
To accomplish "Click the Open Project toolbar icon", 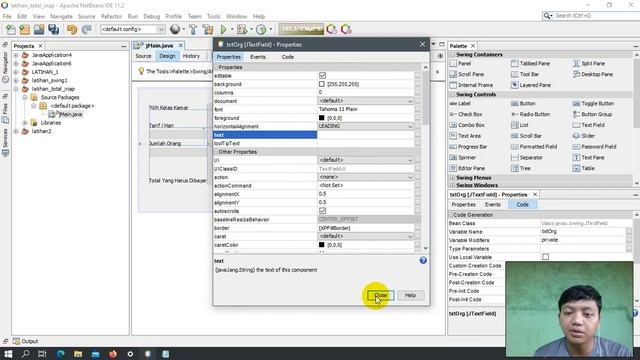I will pyautogui.click(x=39, y=29).
